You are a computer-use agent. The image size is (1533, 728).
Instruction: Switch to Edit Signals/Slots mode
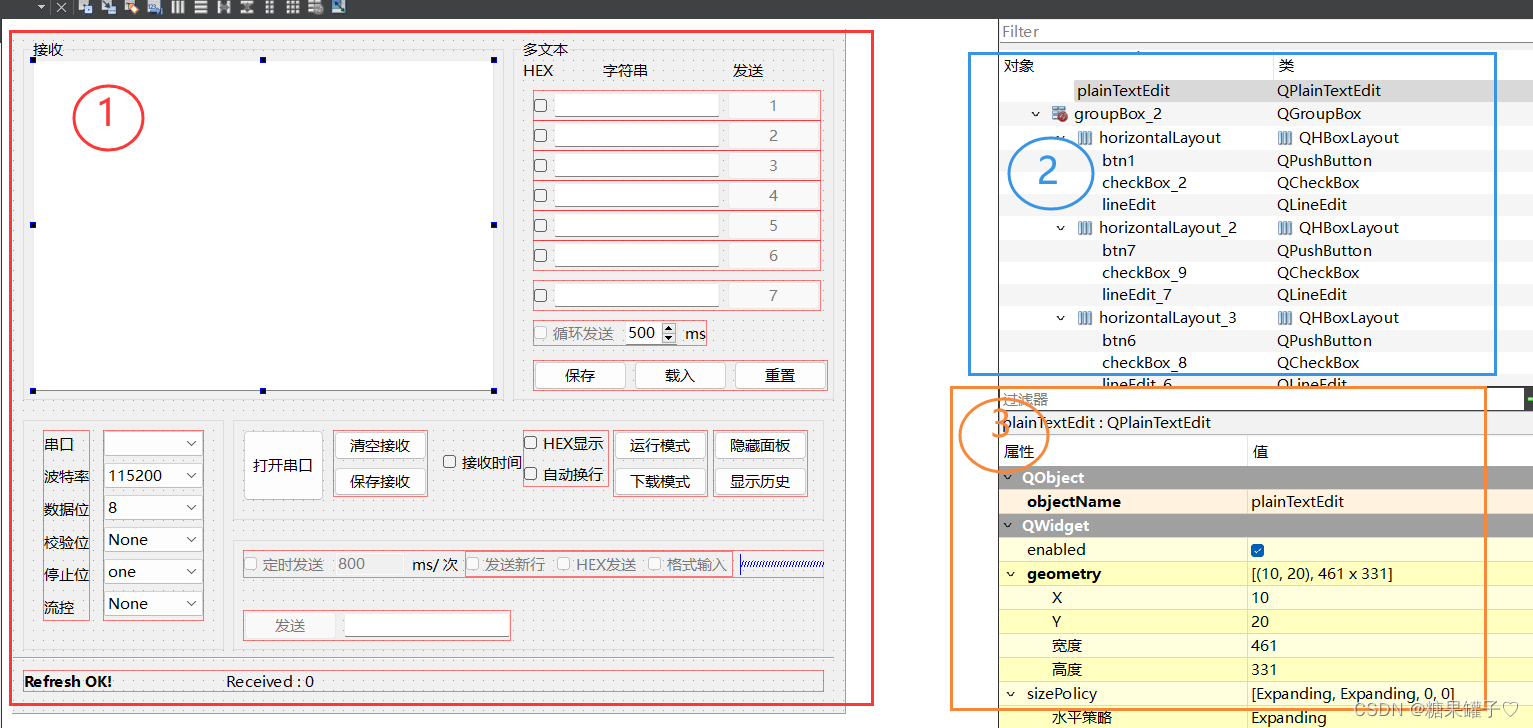[x=108, y=6]
